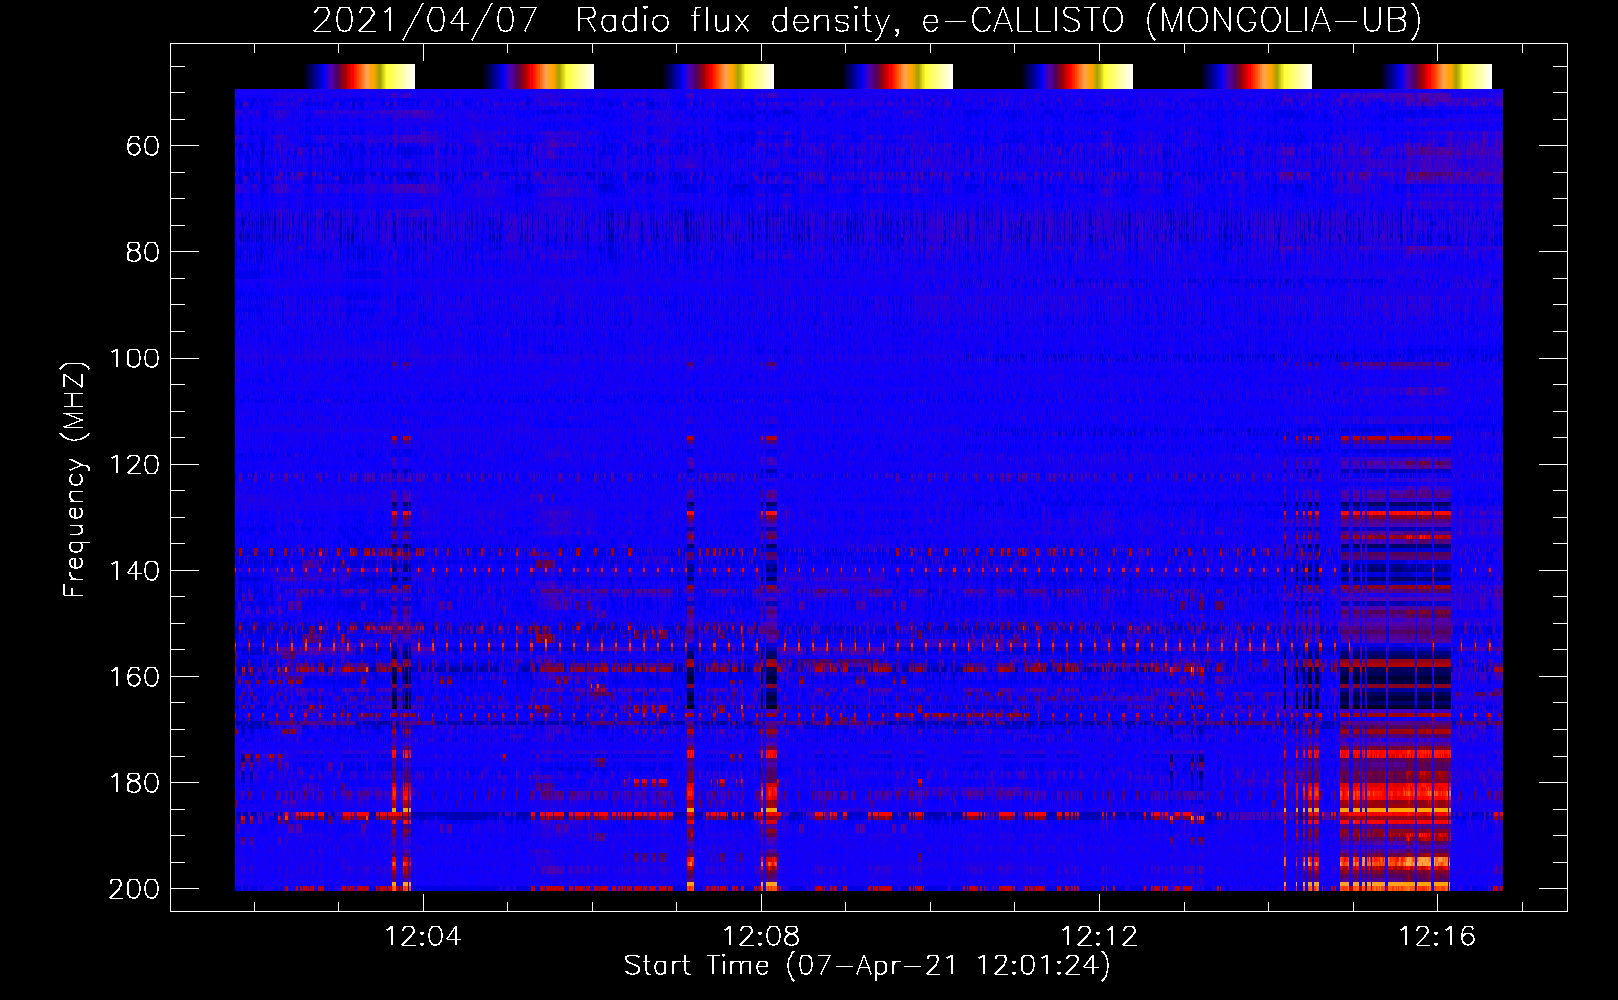Click the 180 frequency tick label
1618x1000 pixels.
coord(134,783)
